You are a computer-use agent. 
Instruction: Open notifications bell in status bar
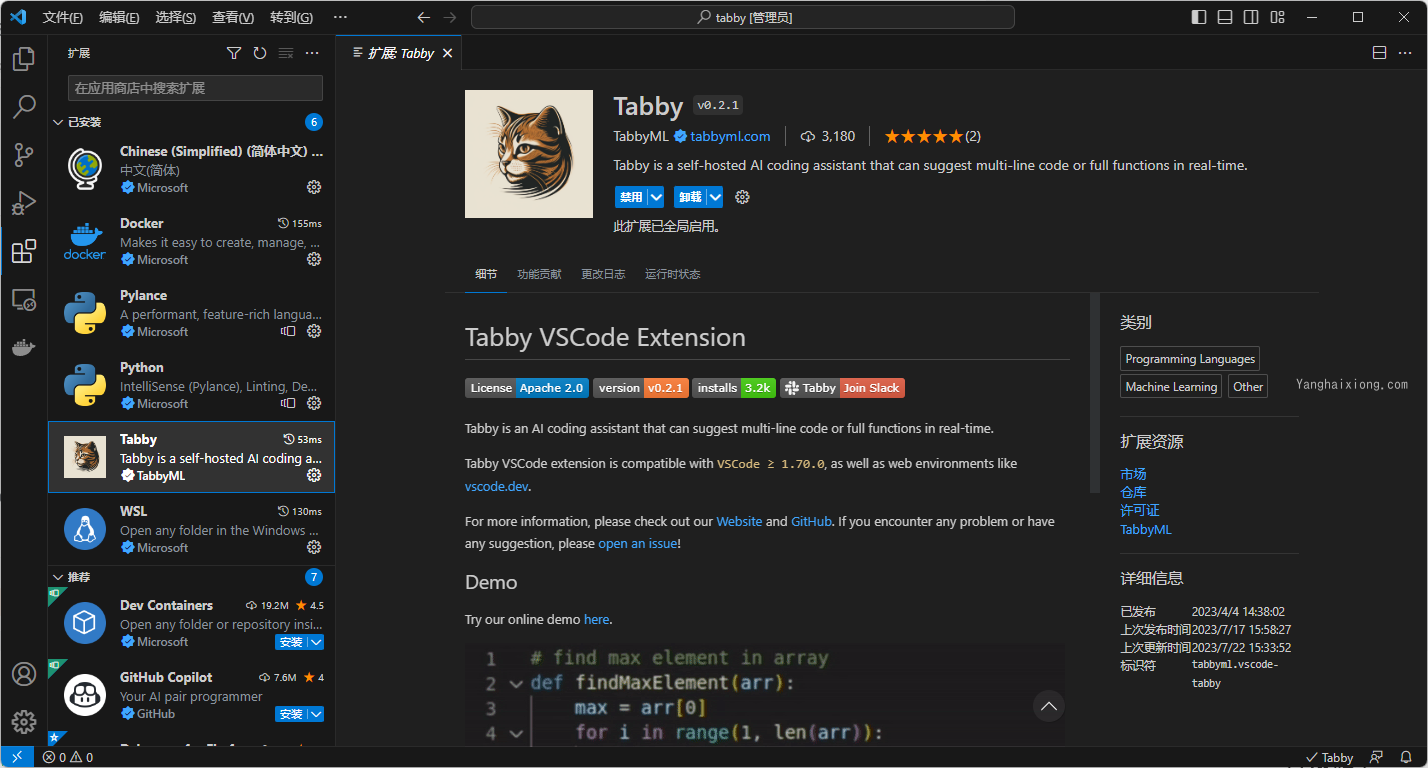(x=1405, y=757)
